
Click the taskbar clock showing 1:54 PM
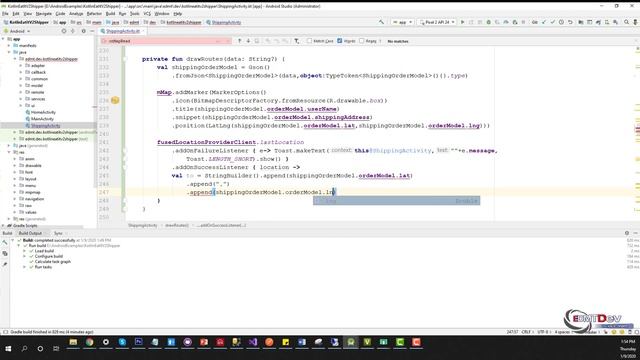click(x=627, y=342)
